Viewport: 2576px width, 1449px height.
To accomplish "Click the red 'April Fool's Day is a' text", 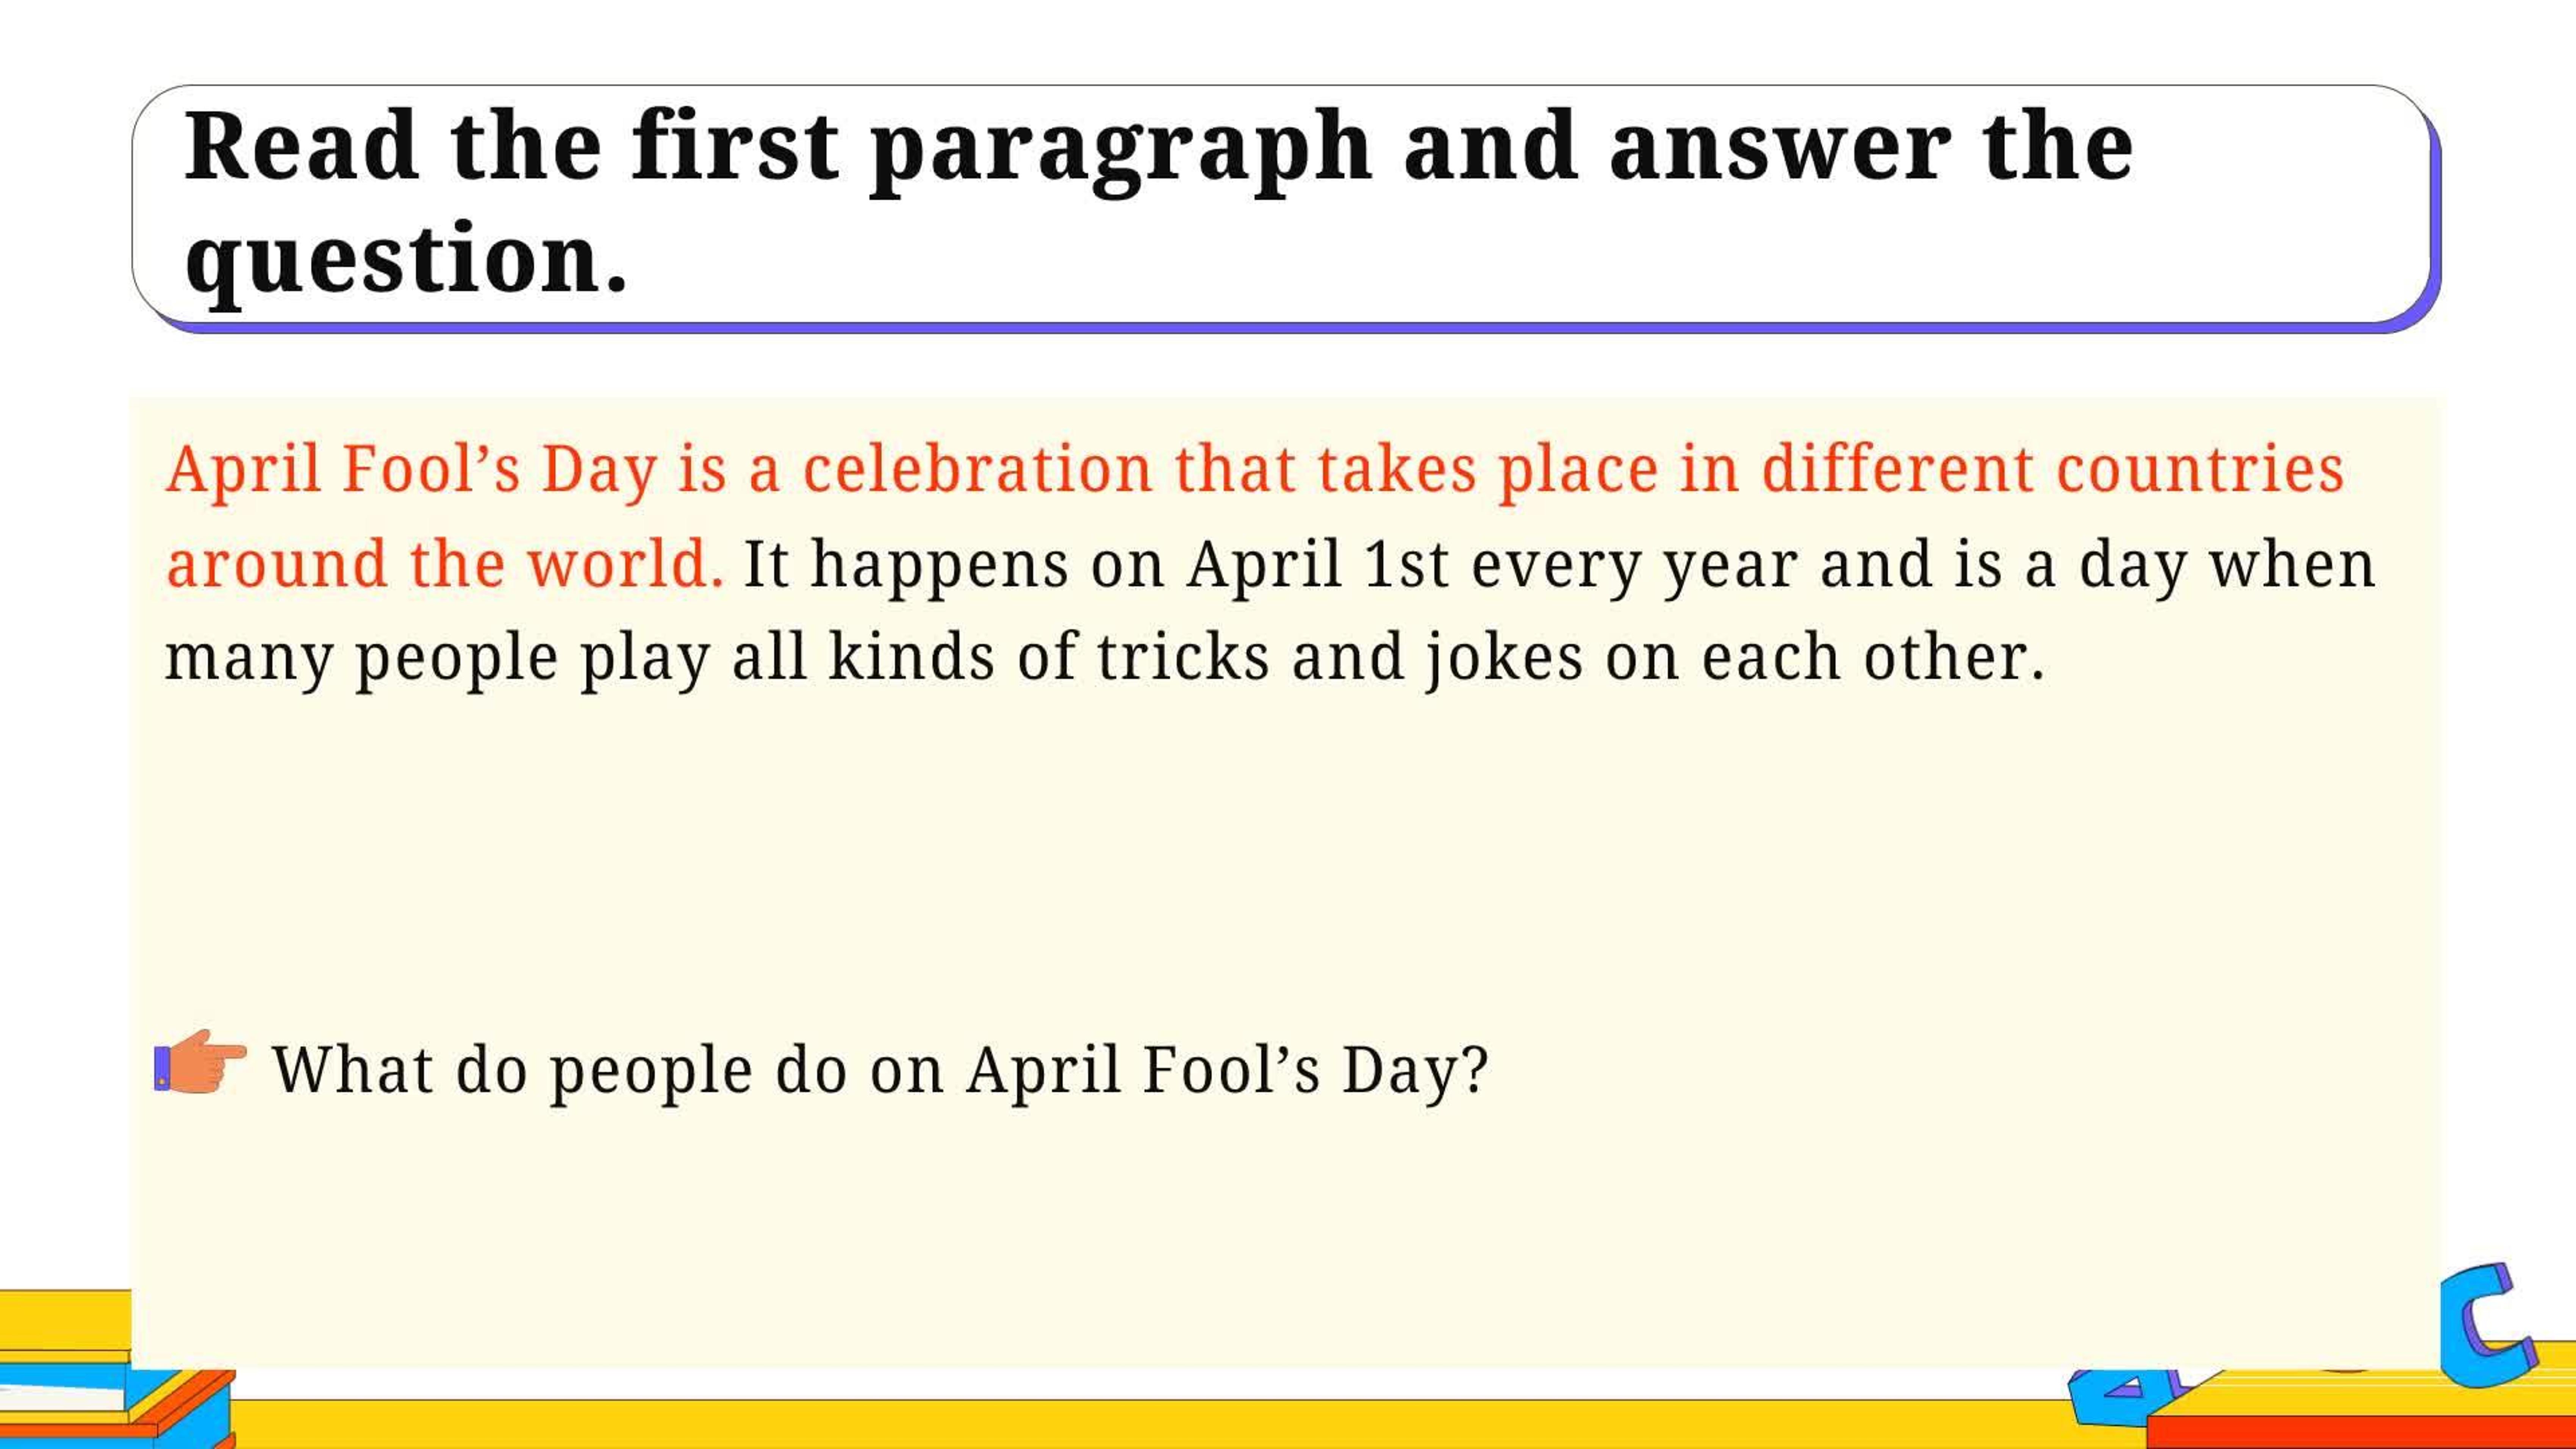I will 472,470.
